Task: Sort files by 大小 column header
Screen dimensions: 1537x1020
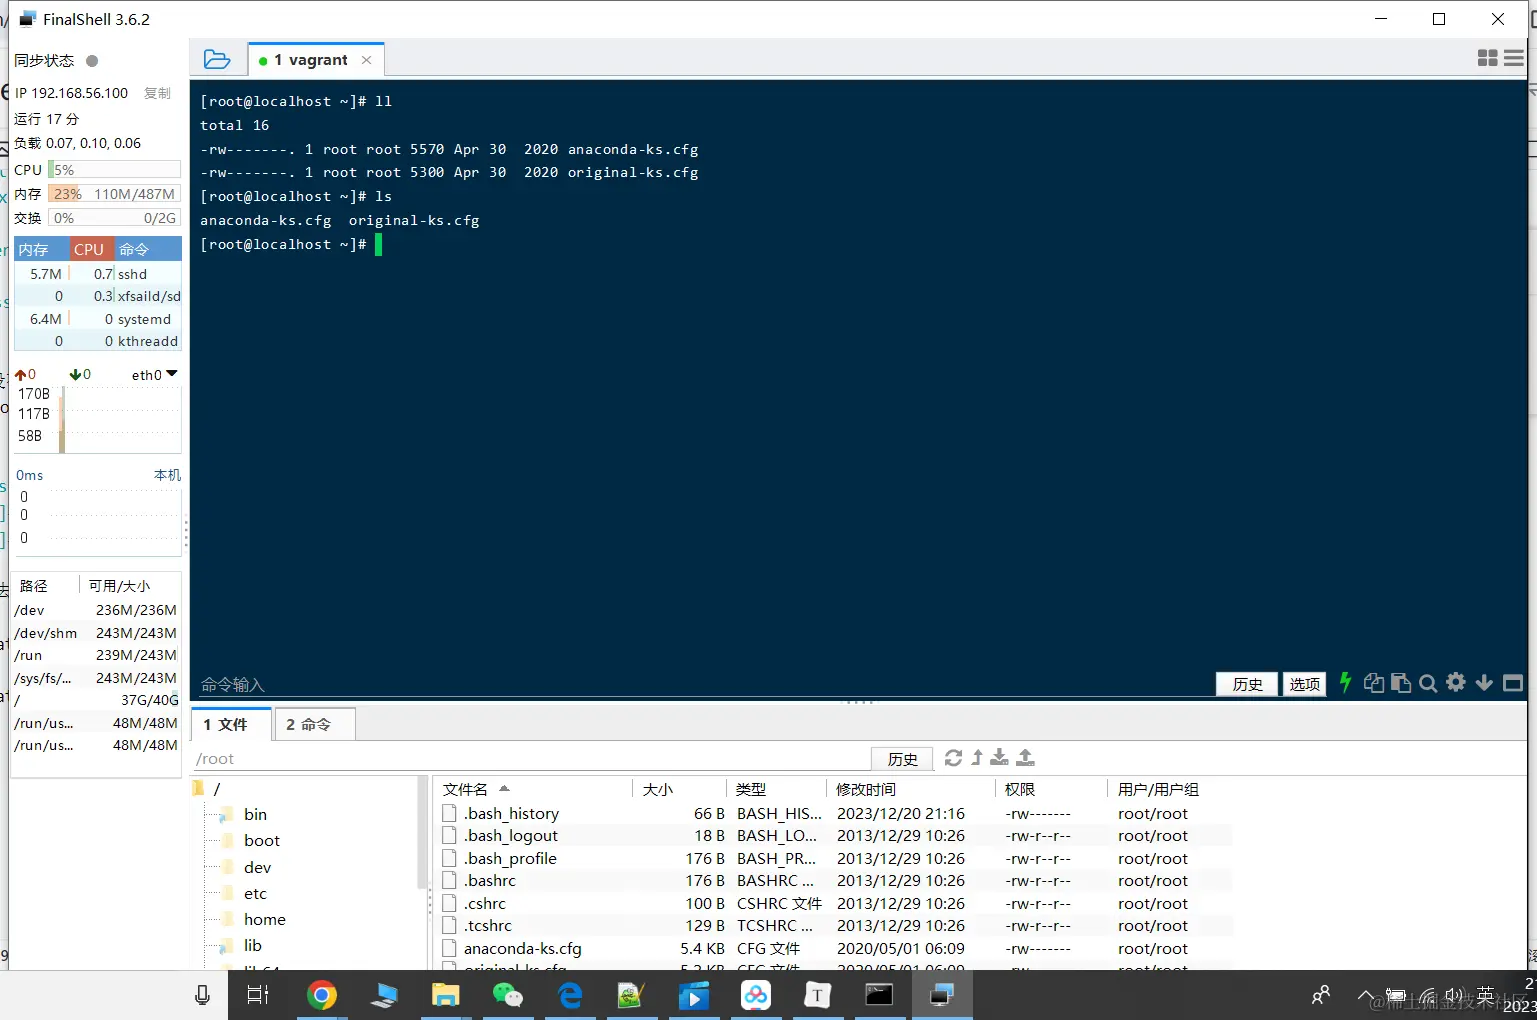Action: (678, 789)
